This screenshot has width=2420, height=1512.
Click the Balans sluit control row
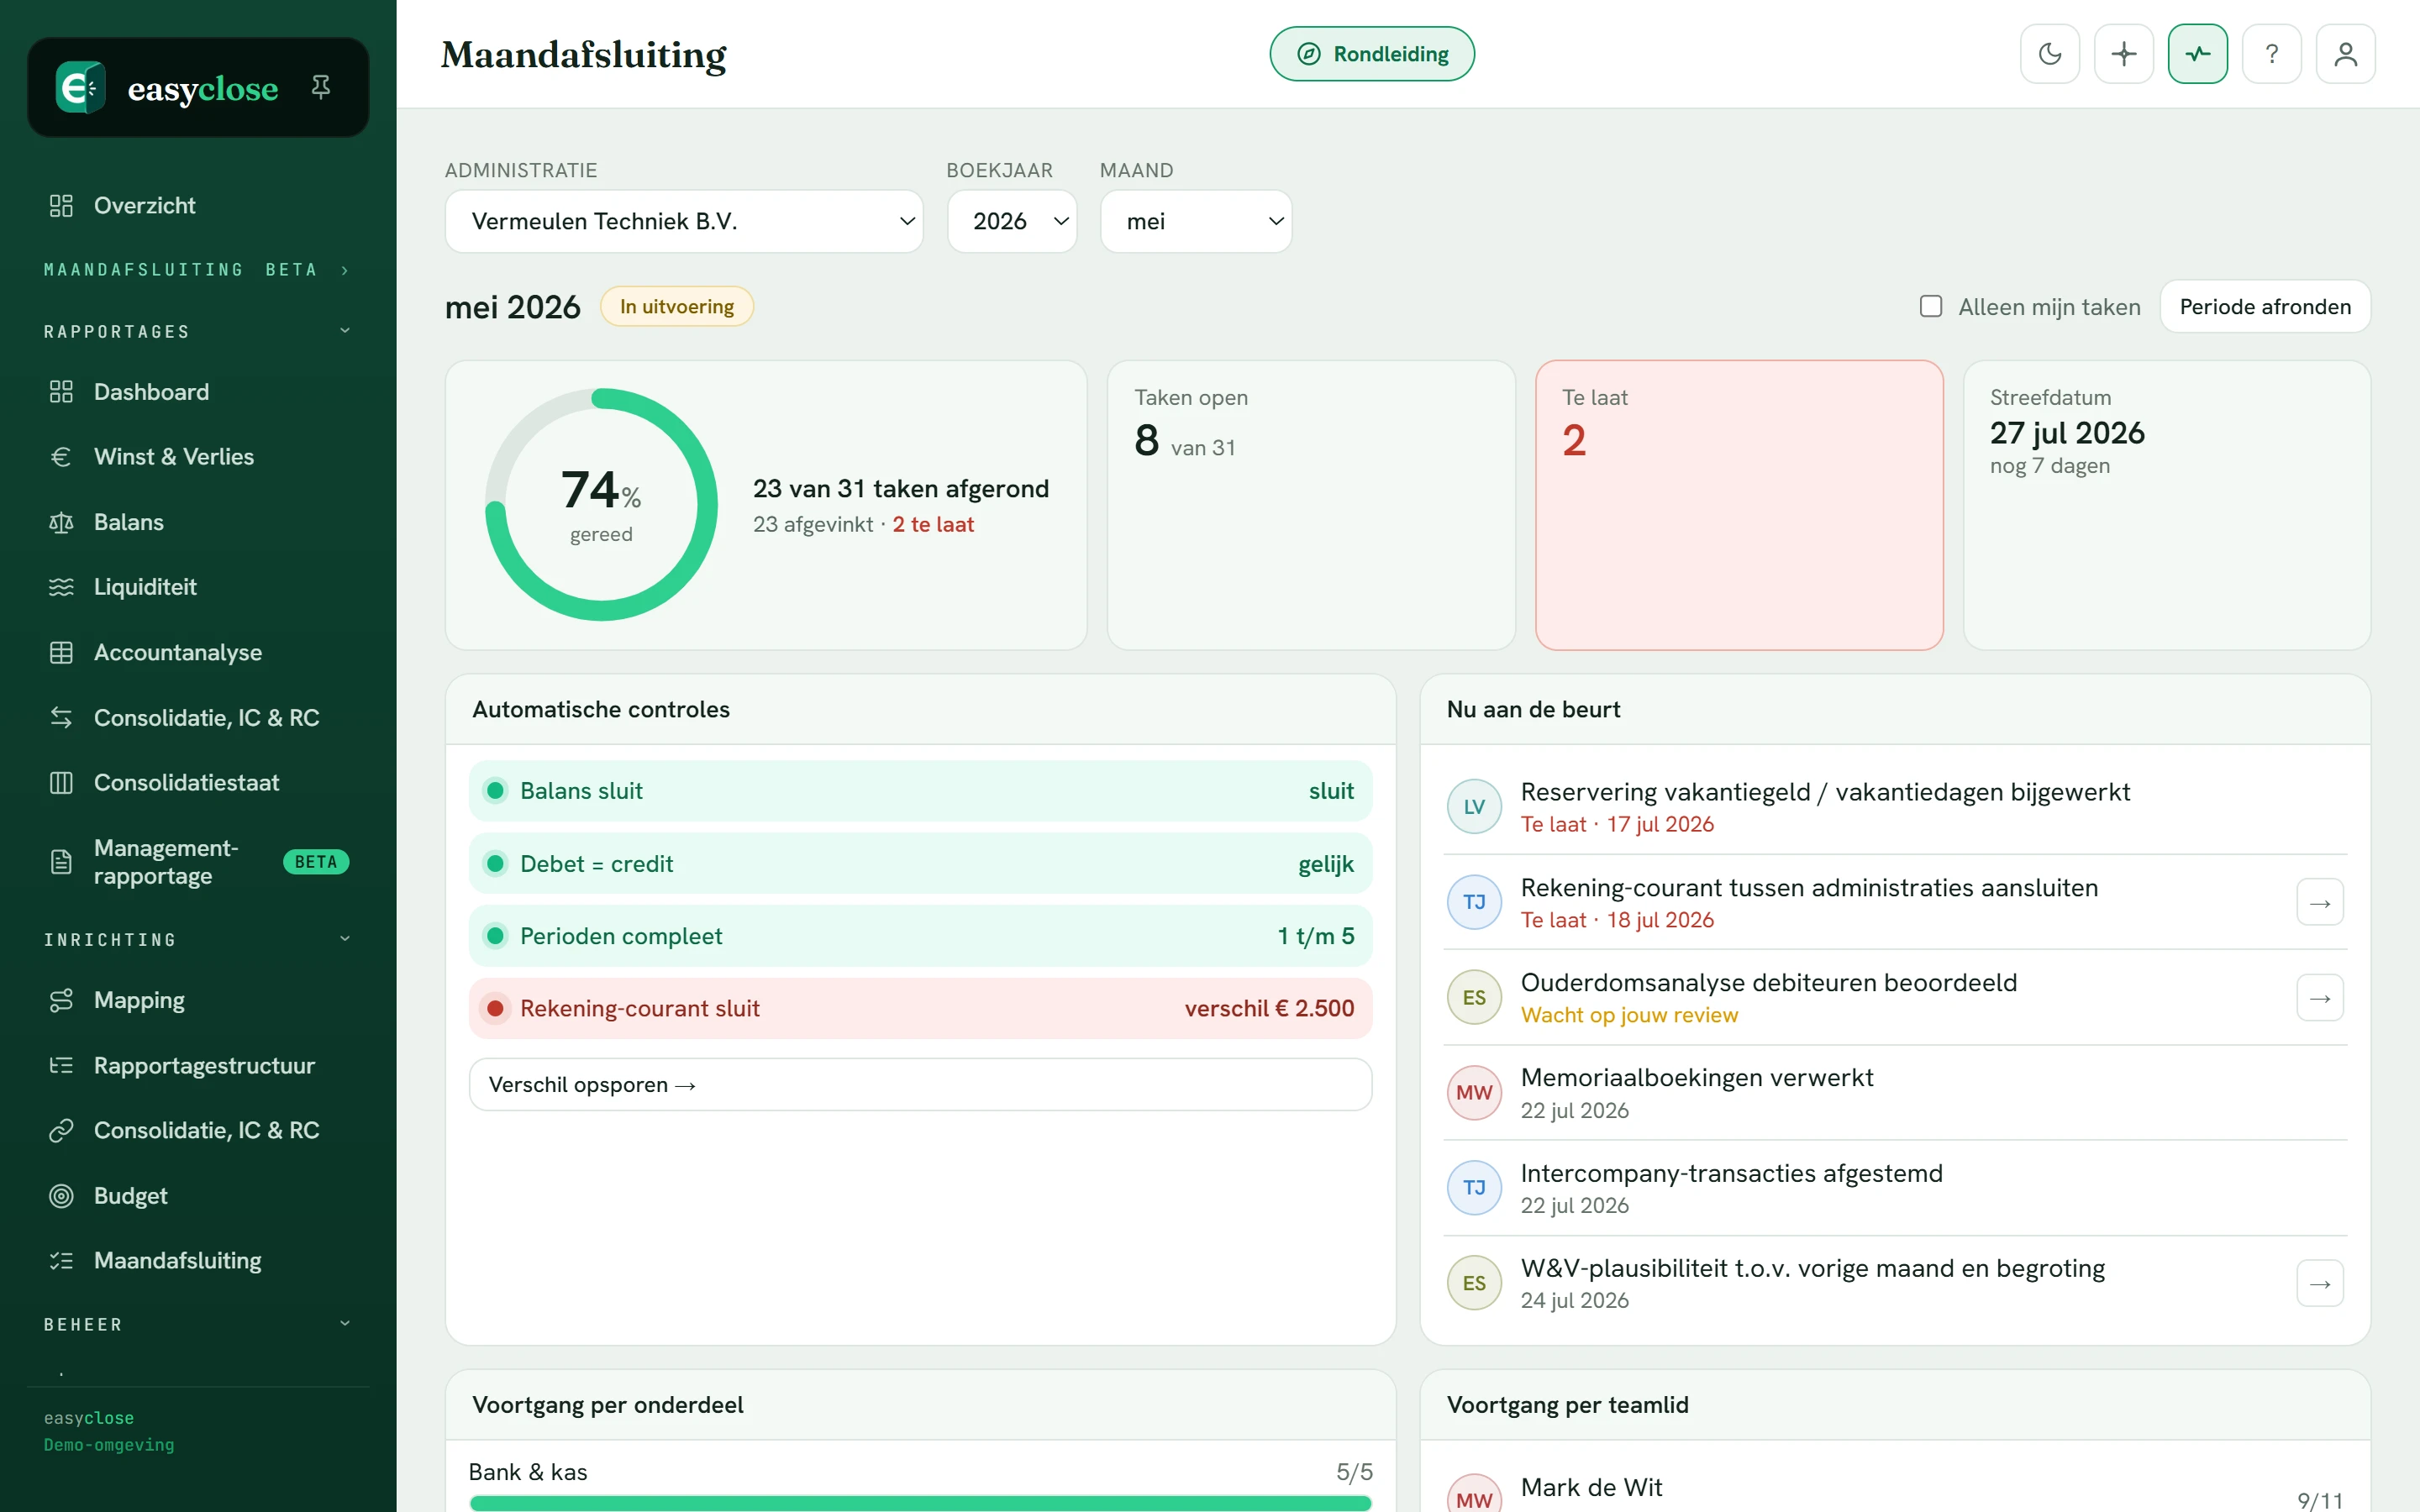click(x=920, y=791)
